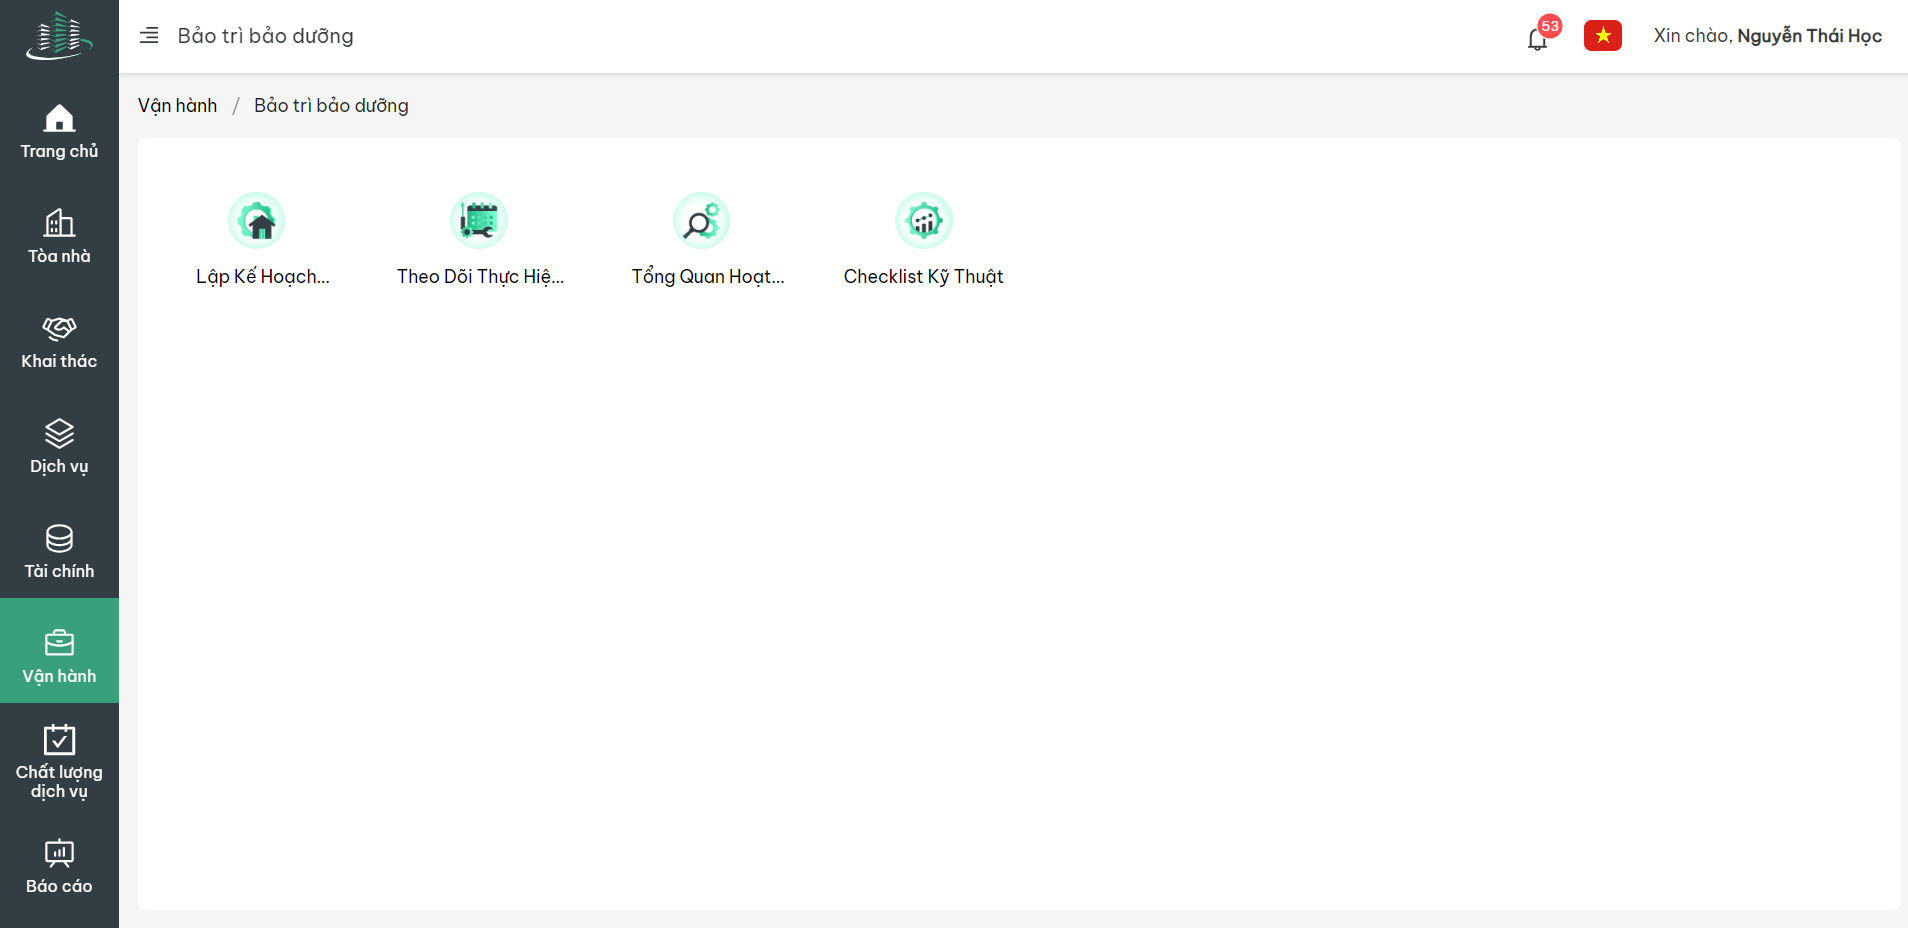The height and width of the screenshot is (928, 1908).
Task: Click the Vận hành breadcrumb link
Action: tap(177, 106)
